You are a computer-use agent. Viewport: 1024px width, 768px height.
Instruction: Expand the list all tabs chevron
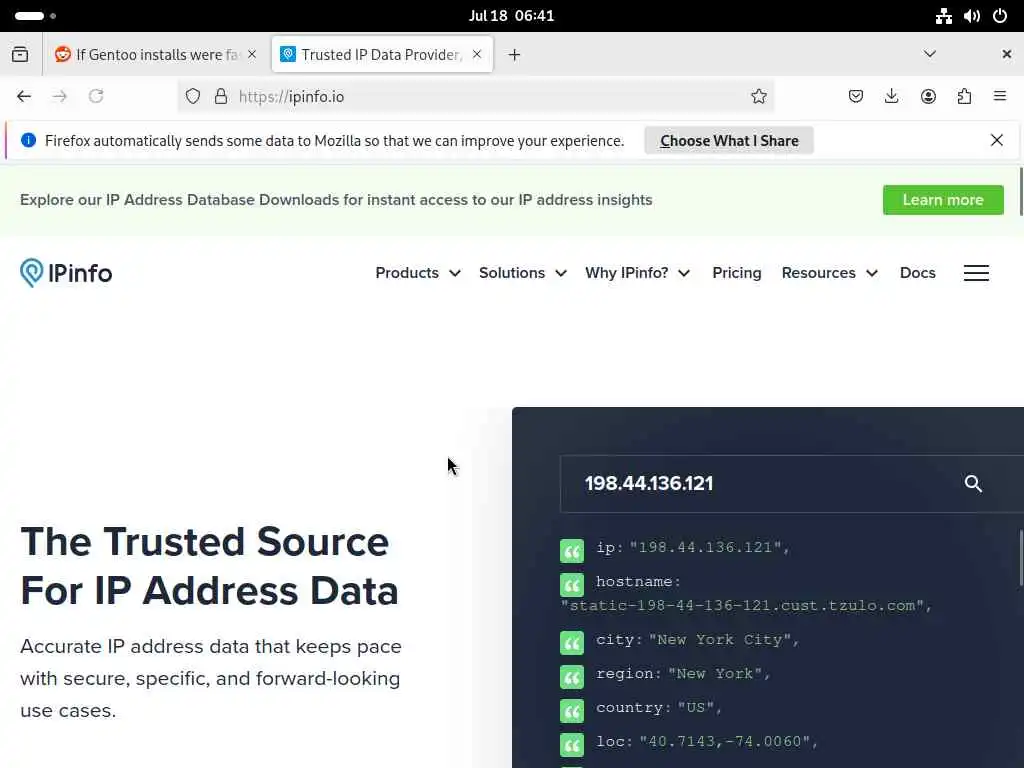coord(929,54)
